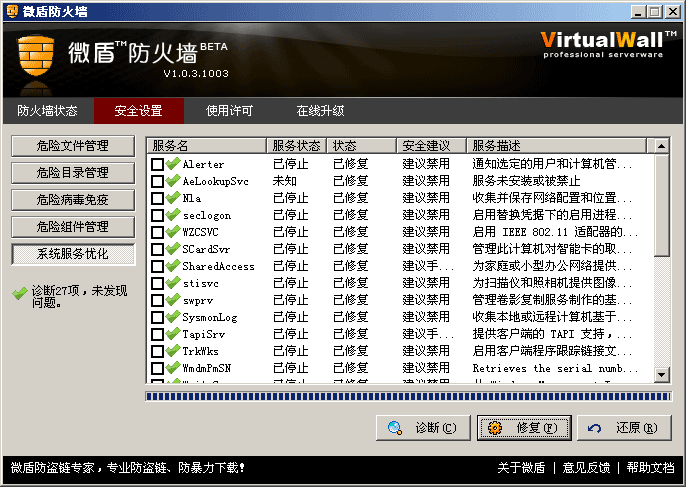Click the green checkmark icon beside SysmonLog
Image resolution: width=686 pixels, height=487 pixels.
pyautogui.click(x=173, y=317)
